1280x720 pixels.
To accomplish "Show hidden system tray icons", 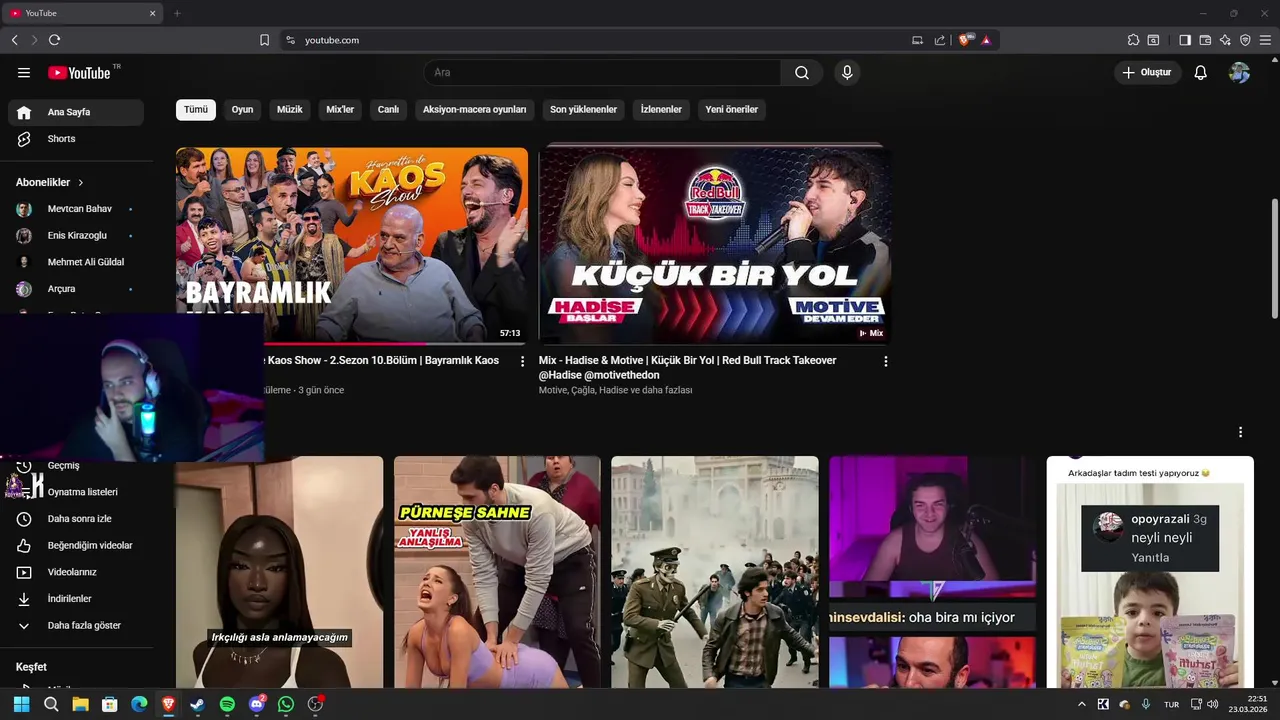I will tap(1081, 704).
